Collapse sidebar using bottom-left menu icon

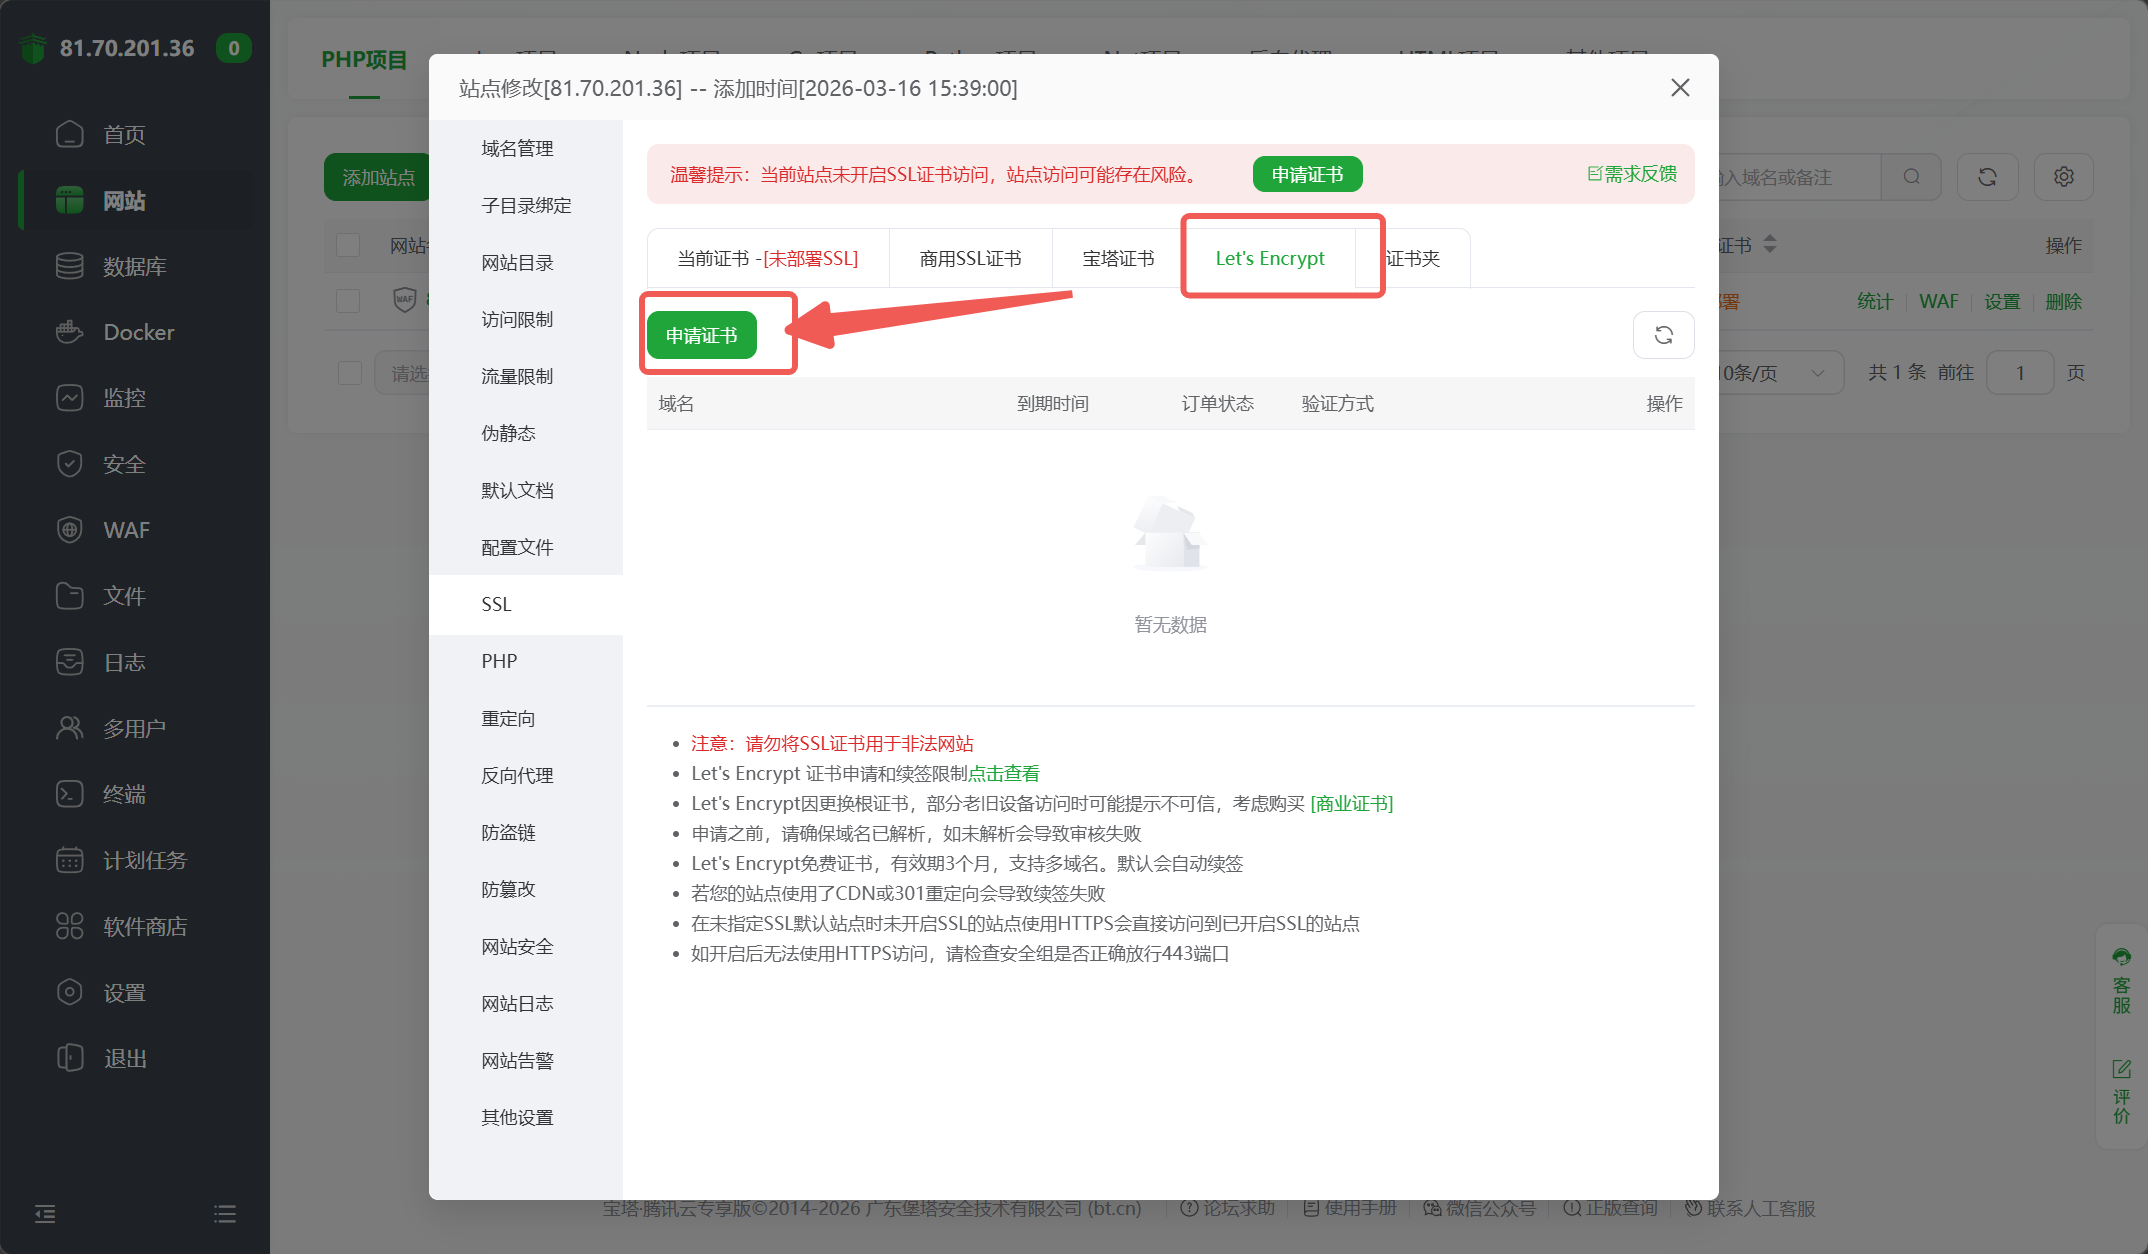(x=45, y=1214)
